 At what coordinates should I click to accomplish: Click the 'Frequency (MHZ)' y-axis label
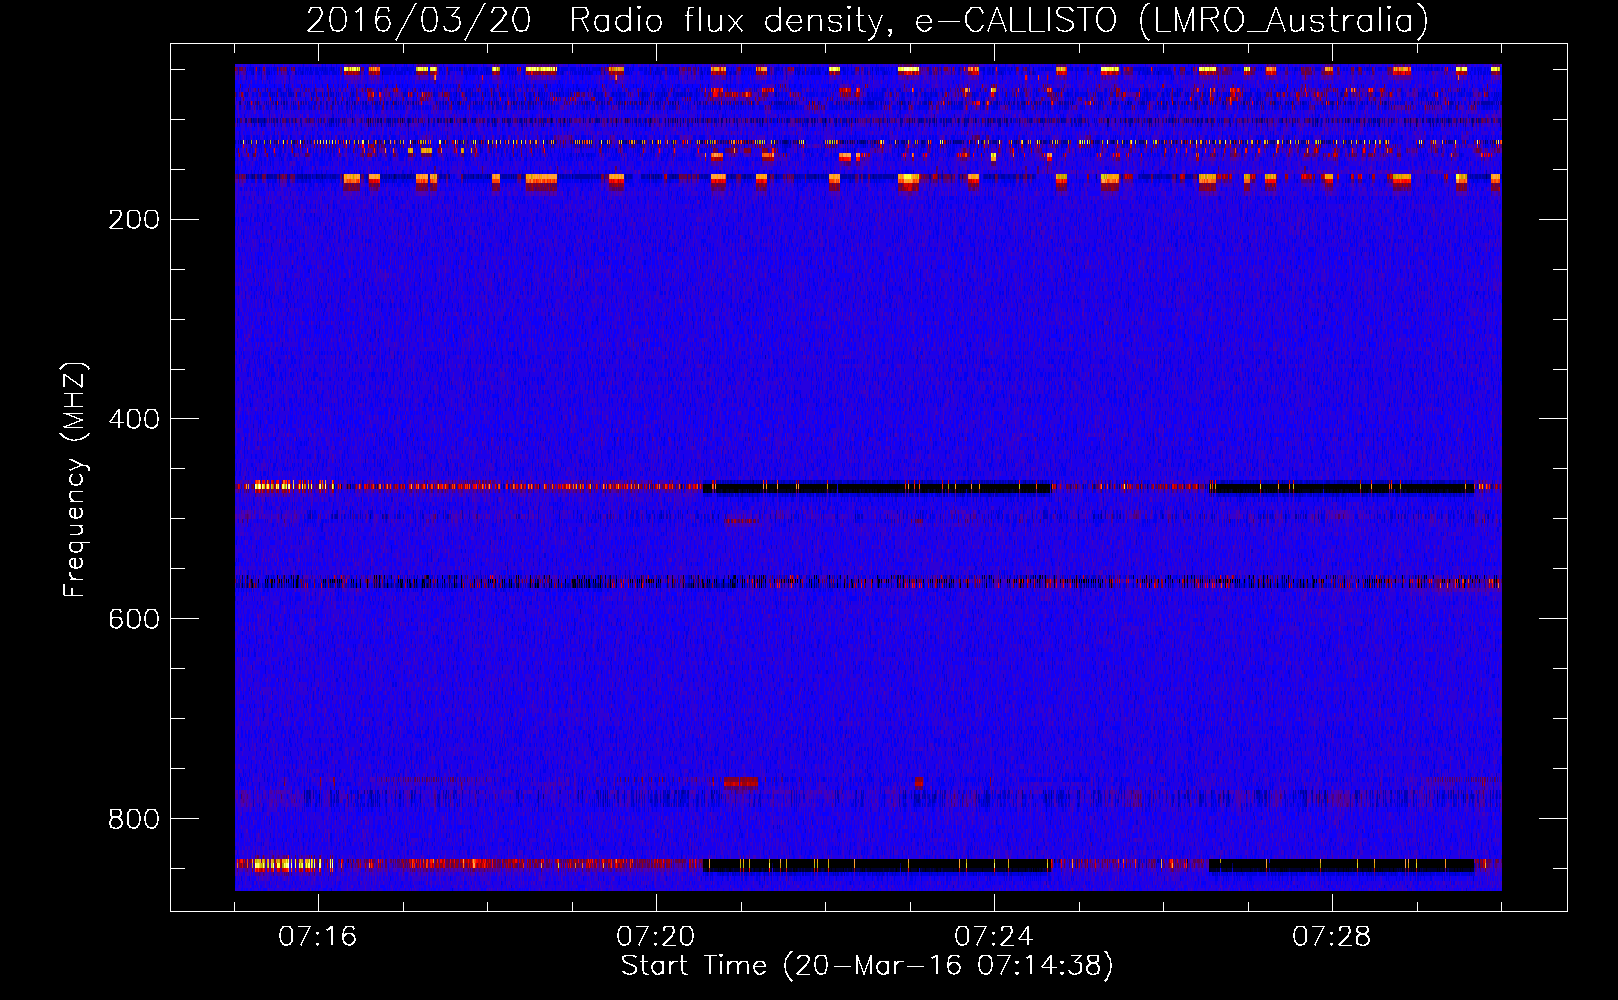tap(75, 480)
